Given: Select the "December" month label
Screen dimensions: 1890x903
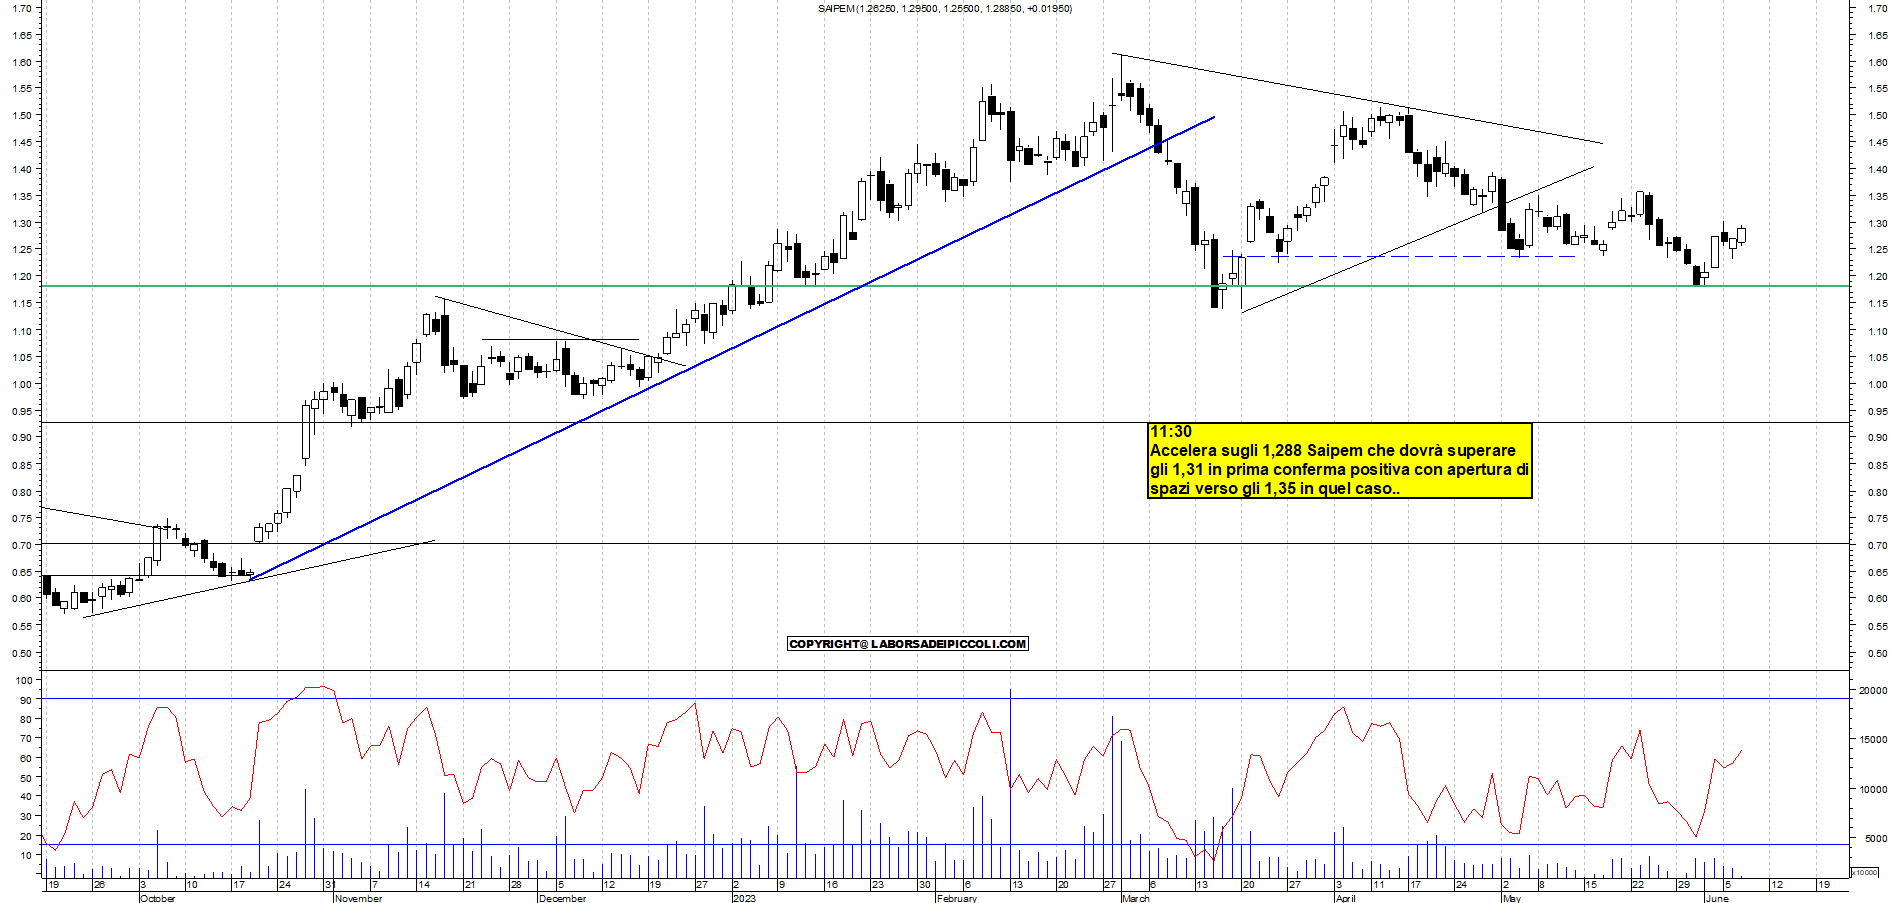Looking at the screenshot, I should (x=562, y=898).
